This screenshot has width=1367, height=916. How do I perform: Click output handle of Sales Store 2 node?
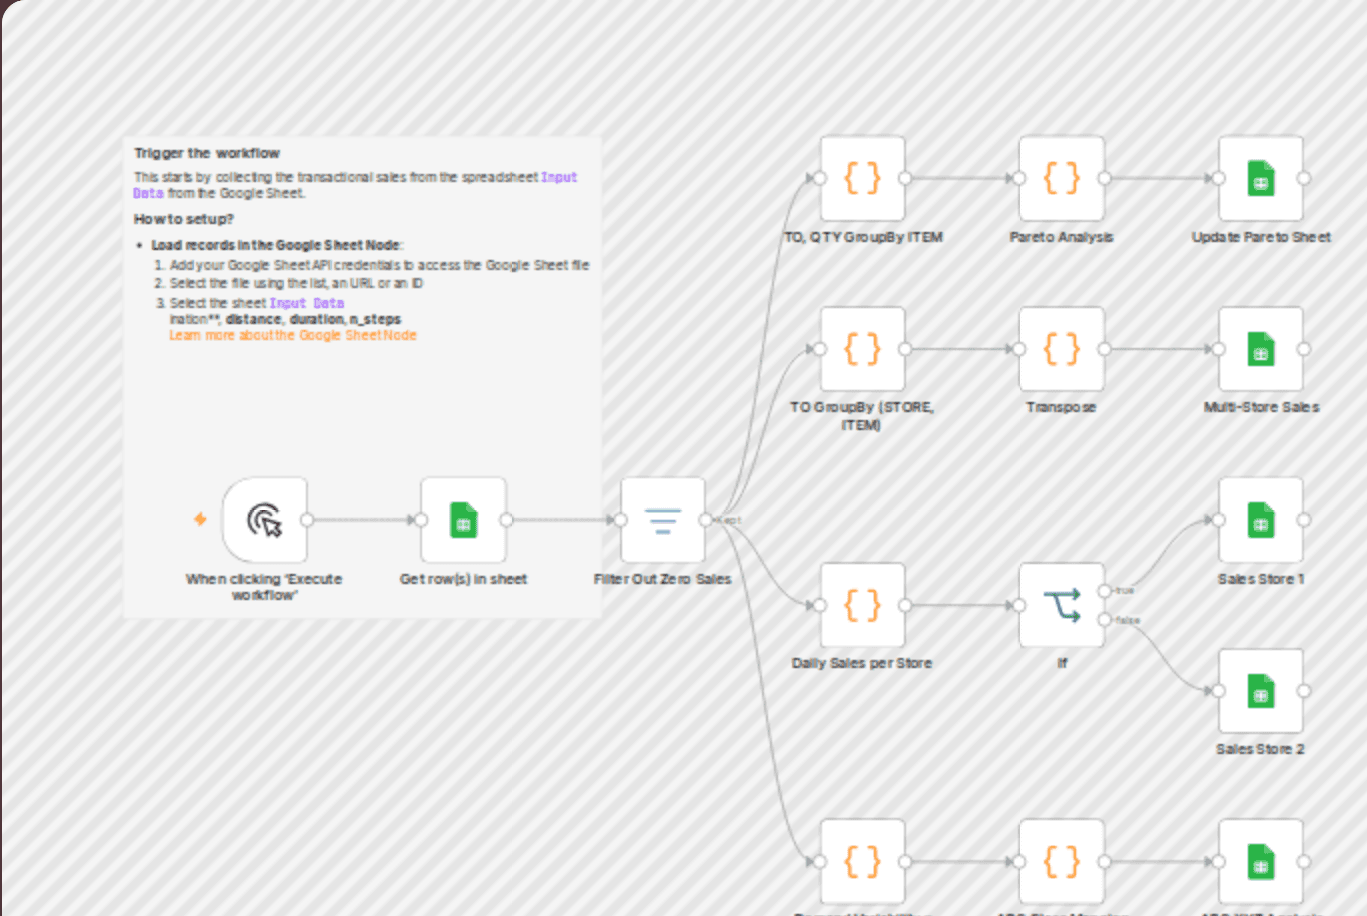(1304, 691)
